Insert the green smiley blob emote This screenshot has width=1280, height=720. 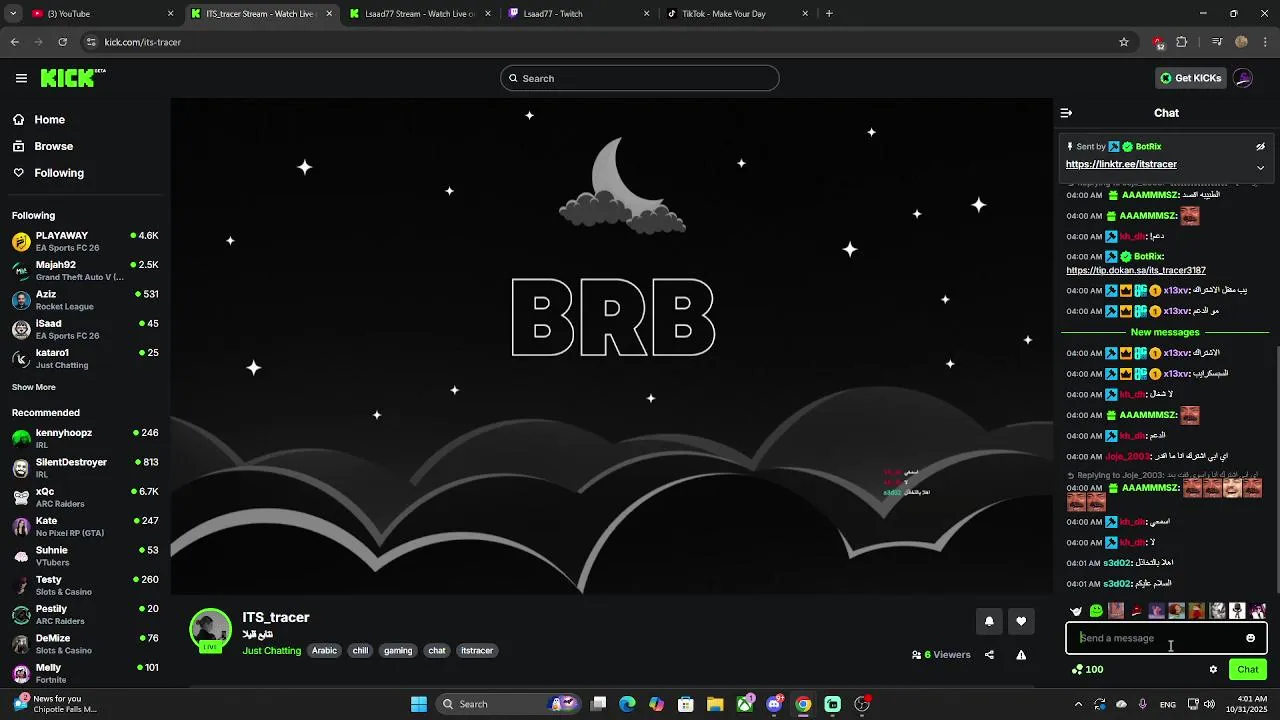tap(1096, 611)
